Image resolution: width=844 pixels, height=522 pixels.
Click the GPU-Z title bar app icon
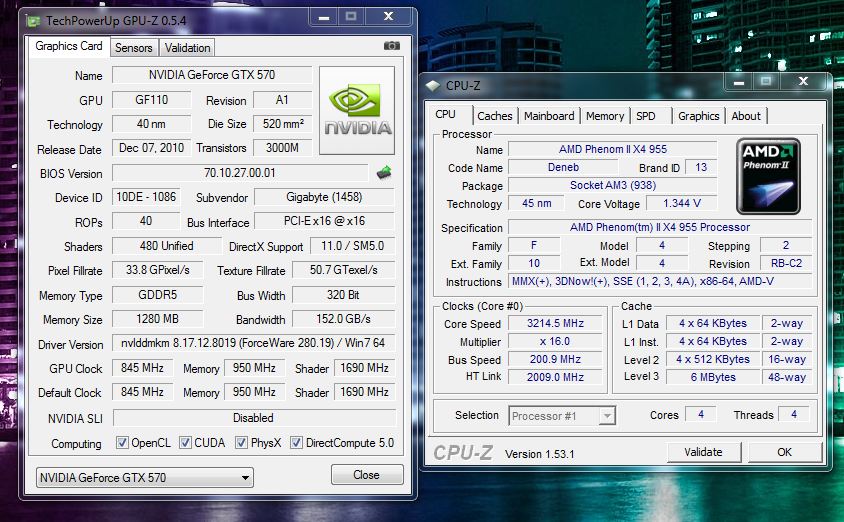pos(33,21)
